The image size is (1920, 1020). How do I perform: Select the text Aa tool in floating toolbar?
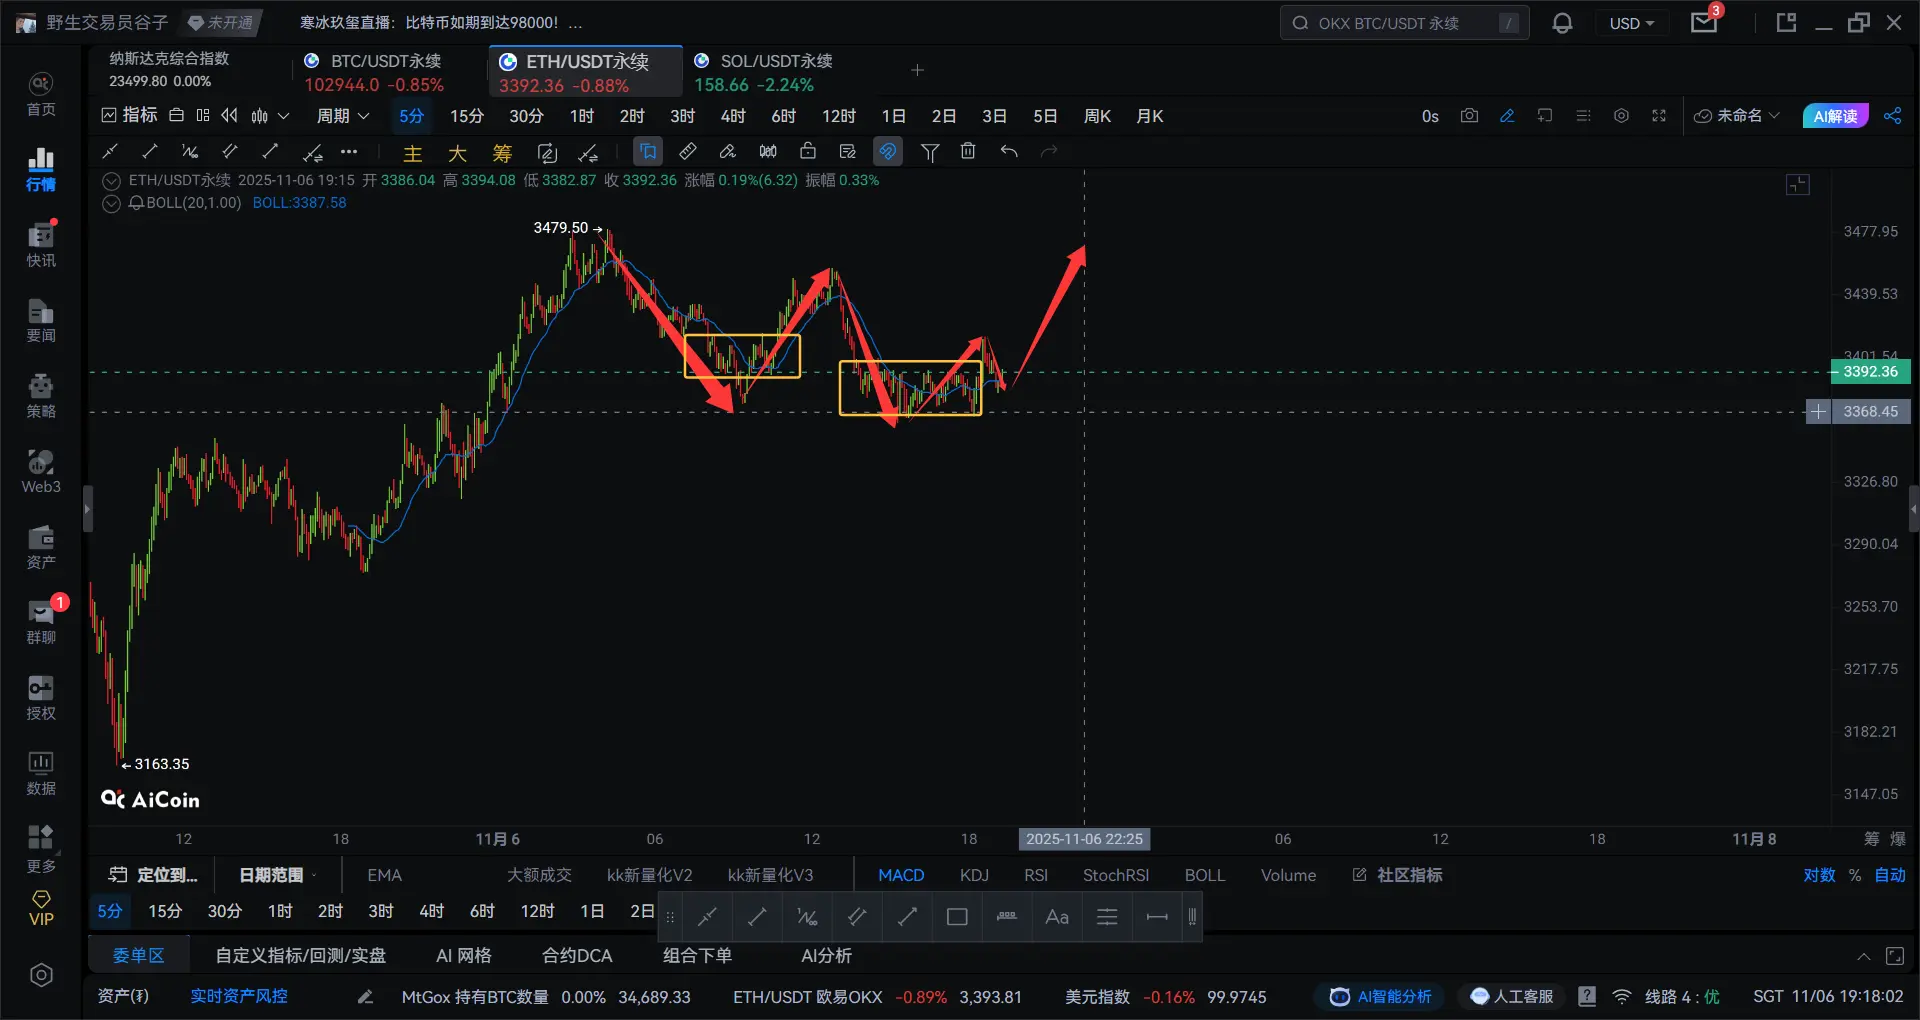coord(1057,917)
